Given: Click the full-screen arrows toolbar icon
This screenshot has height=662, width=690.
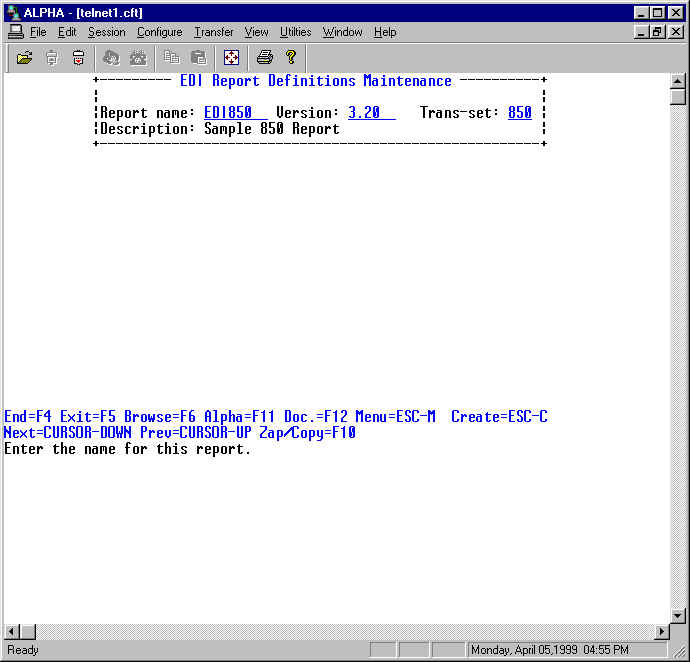Looking at the screenshot, I should (231, 58).
